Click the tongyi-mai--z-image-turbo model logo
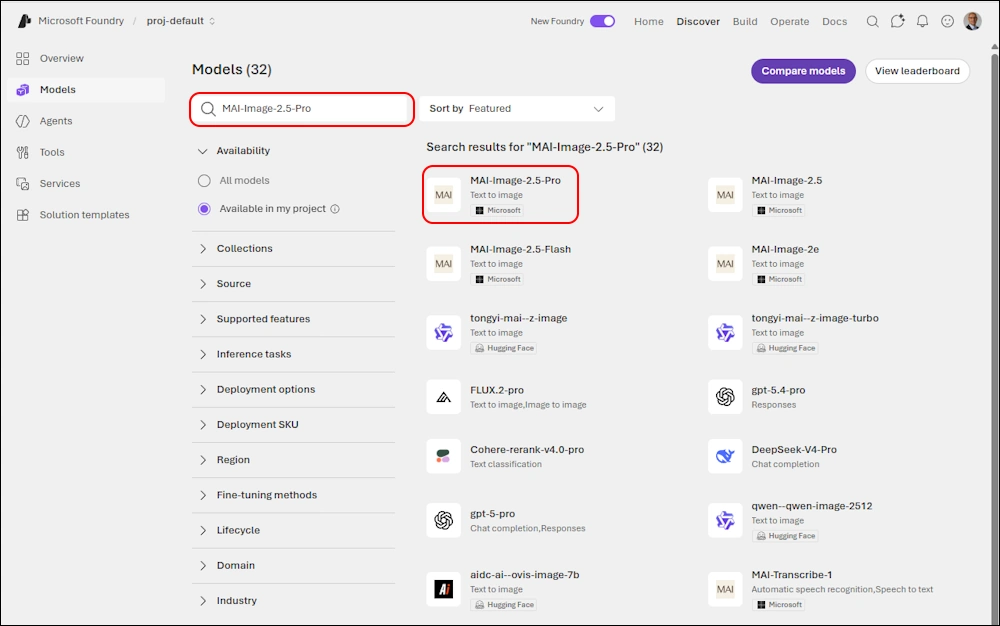 coord(725,333)
